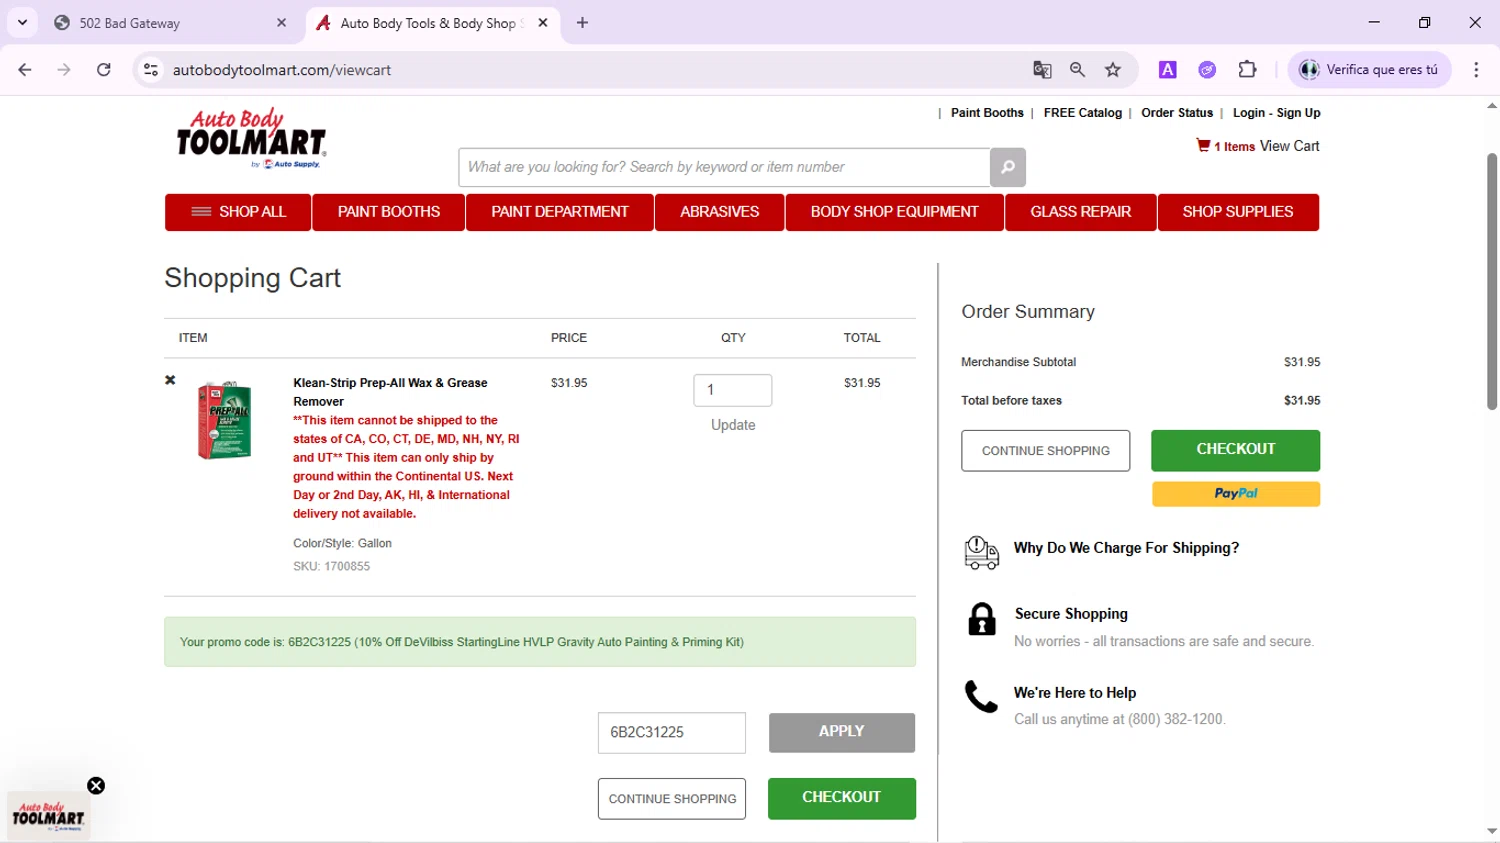Bookmark this page with star icon

tap(1113, 70)
